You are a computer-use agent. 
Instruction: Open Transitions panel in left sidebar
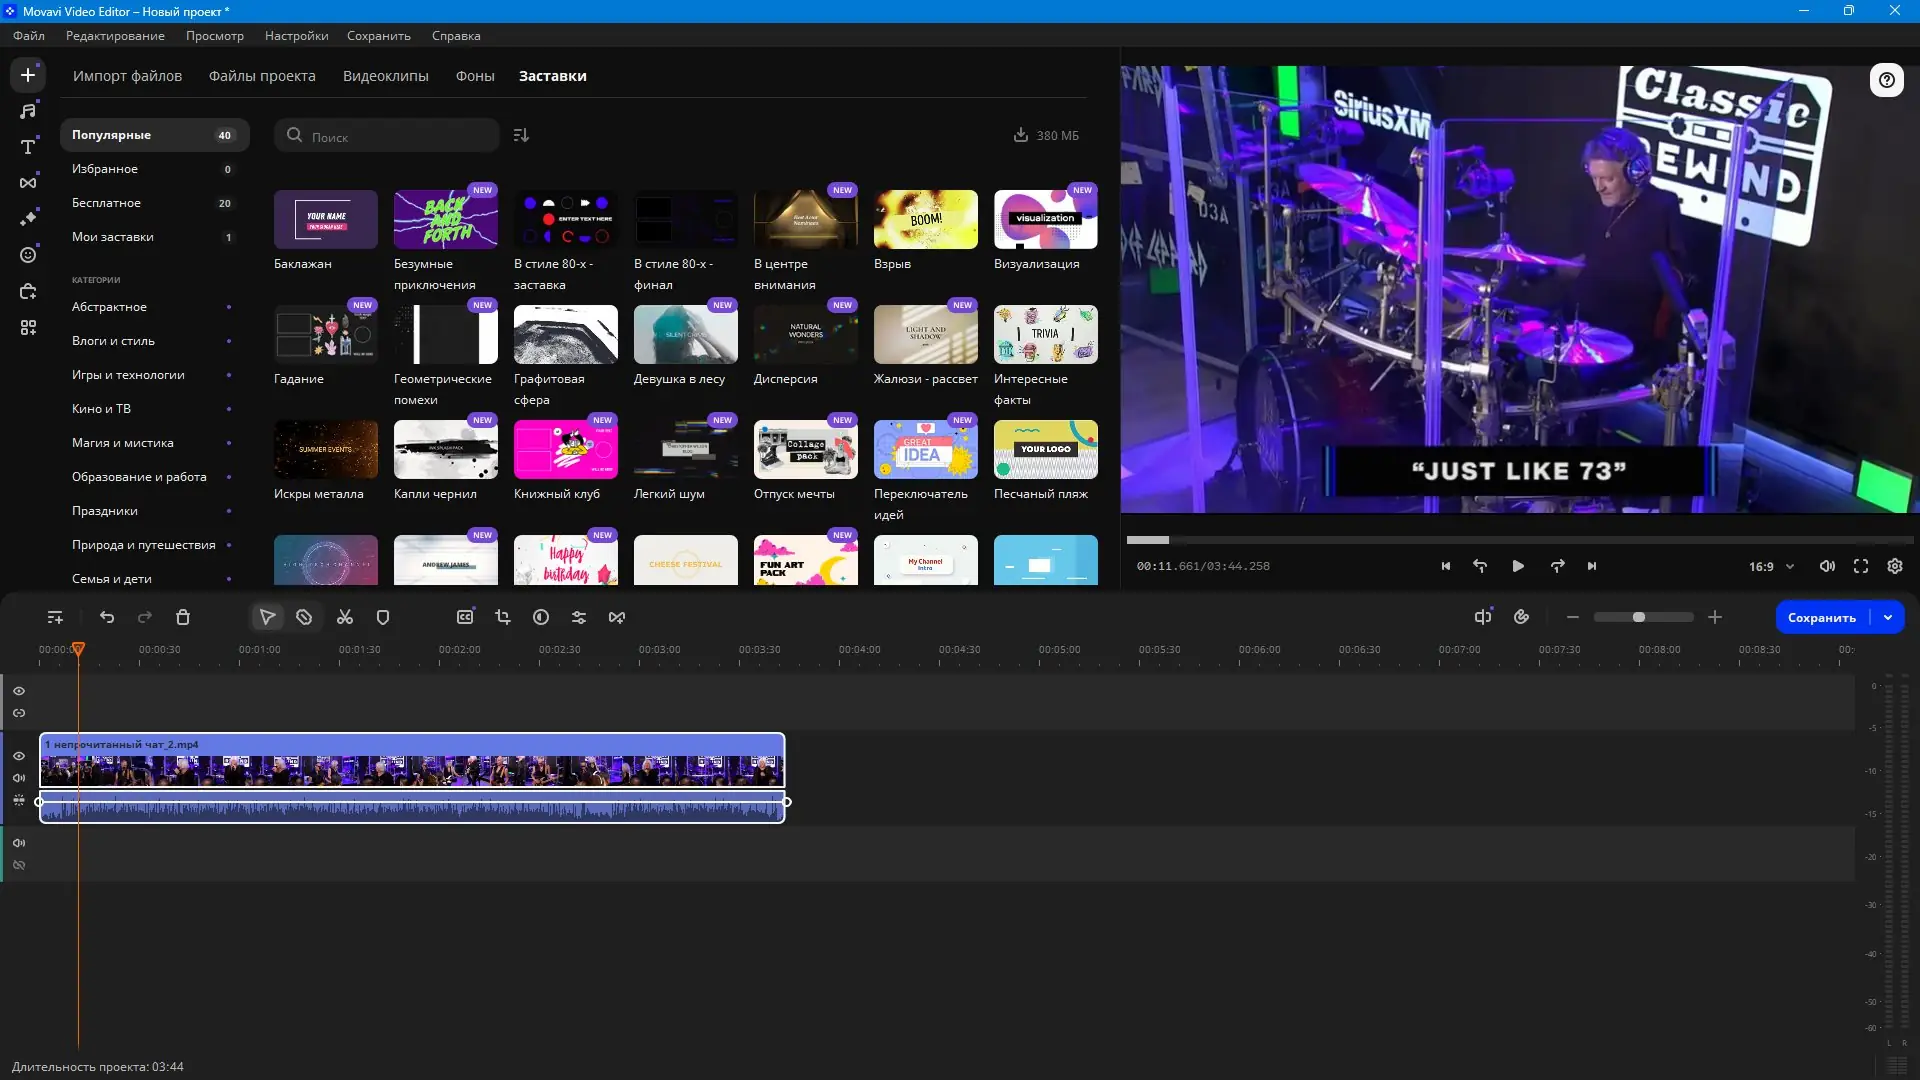pyautogui.click(x=28, y=183)
